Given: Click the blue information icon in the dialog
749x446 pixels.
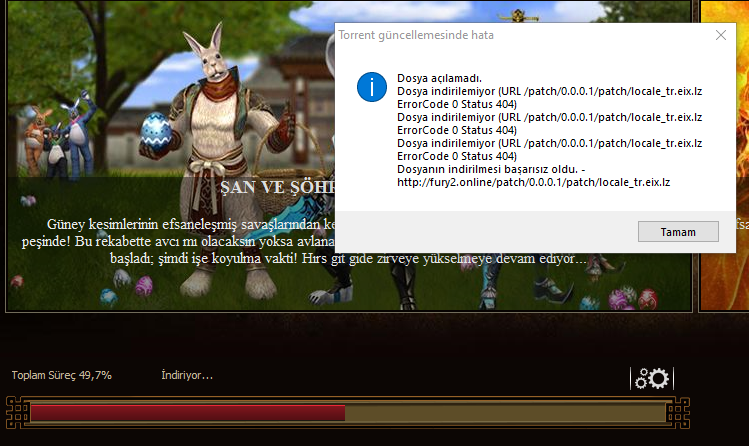Looking at the screenshot, I should coord(372,87).
